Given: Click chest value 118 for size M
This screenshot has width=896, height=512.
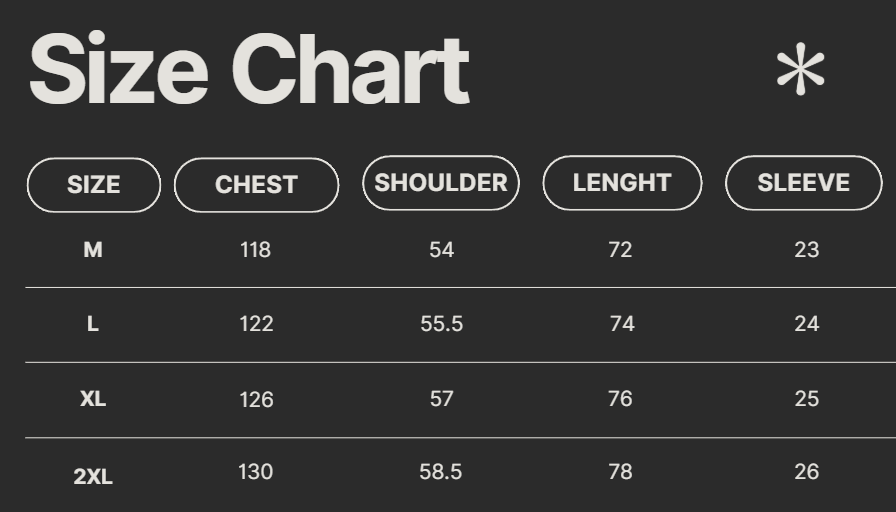Looking at the screenshot, I should 256,250.
